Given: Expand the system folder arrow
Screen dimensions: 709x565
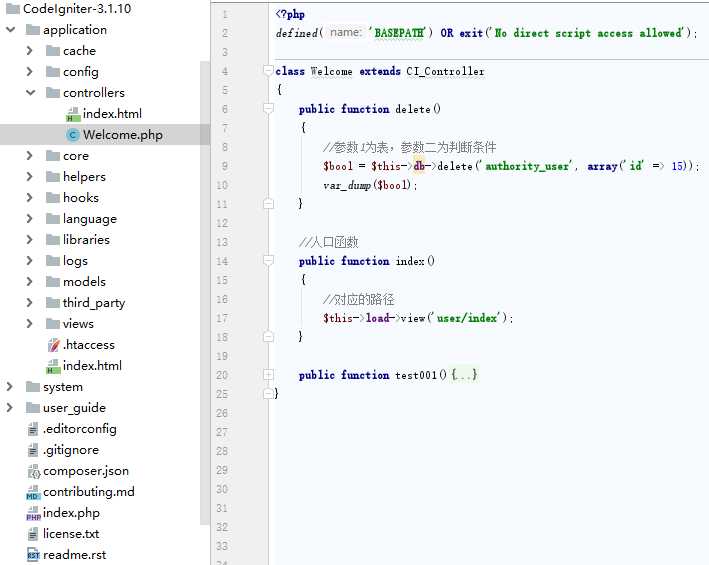Looking at the screenshot, I should point(10,386).
